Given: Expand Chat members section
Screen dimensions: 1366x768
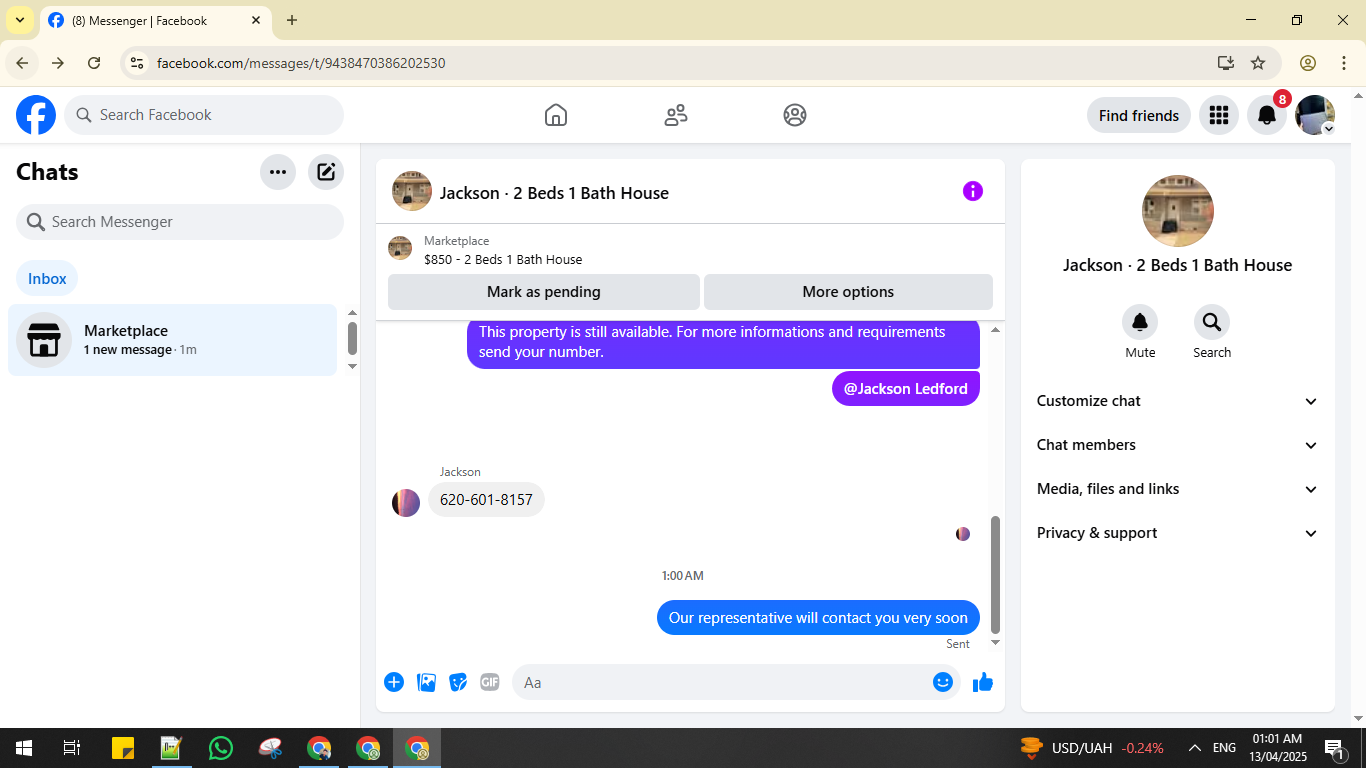Looking at the screenshot, I should coord(1178,445).
